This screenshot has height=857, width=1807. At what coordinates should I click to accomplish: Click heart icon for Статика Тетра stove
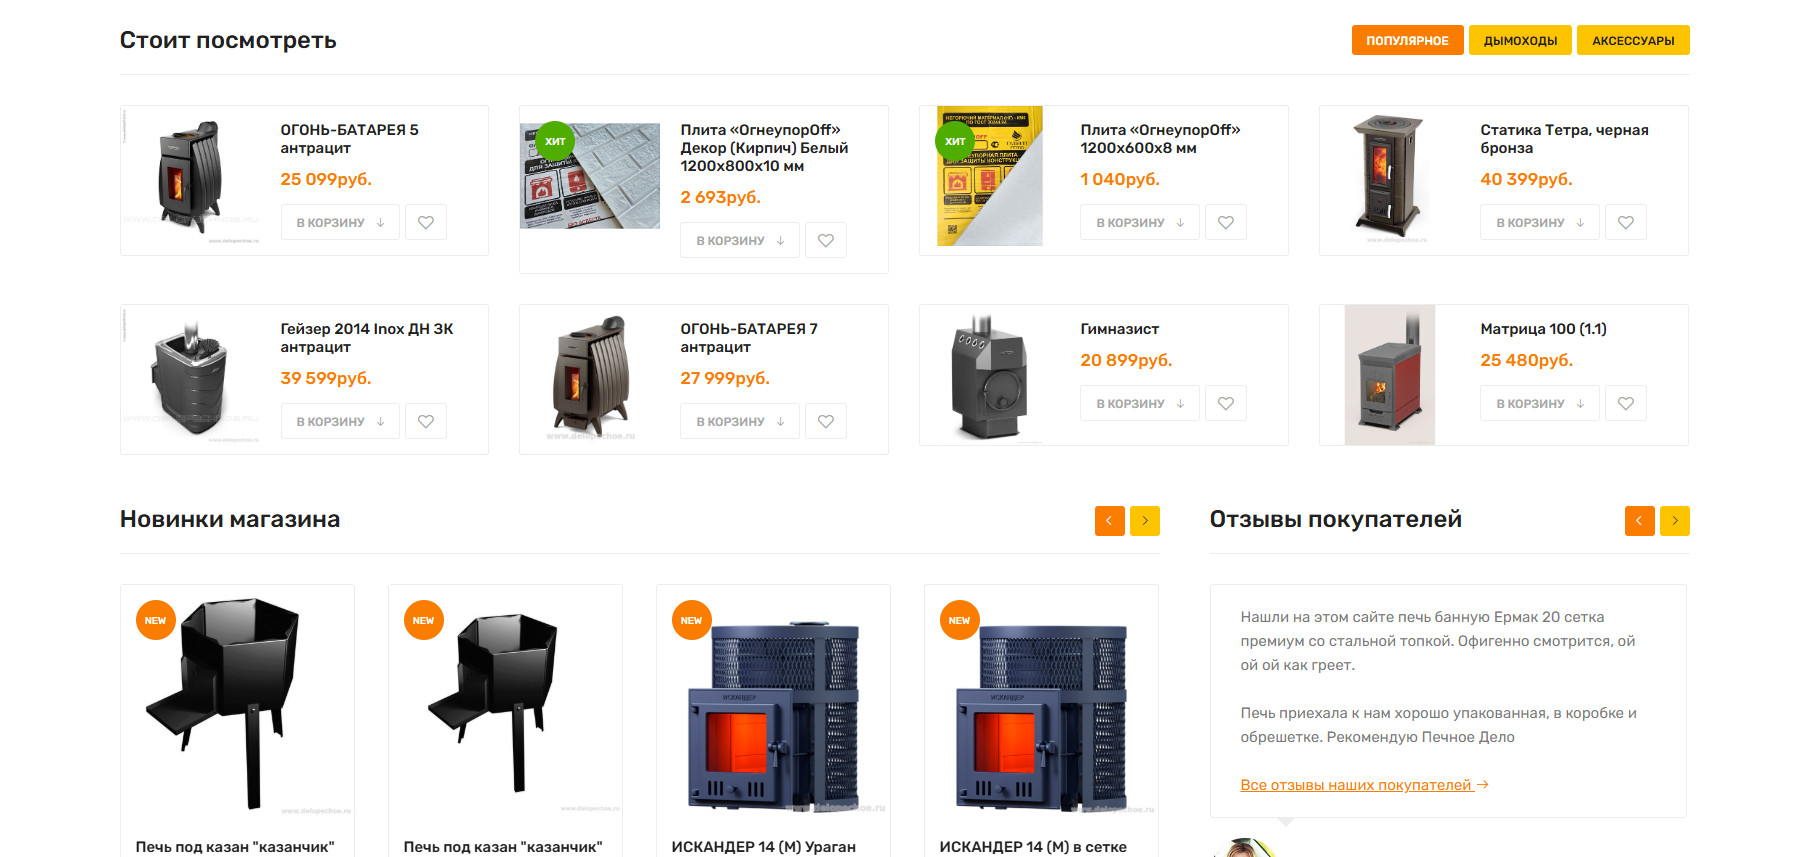(1626, 222)
